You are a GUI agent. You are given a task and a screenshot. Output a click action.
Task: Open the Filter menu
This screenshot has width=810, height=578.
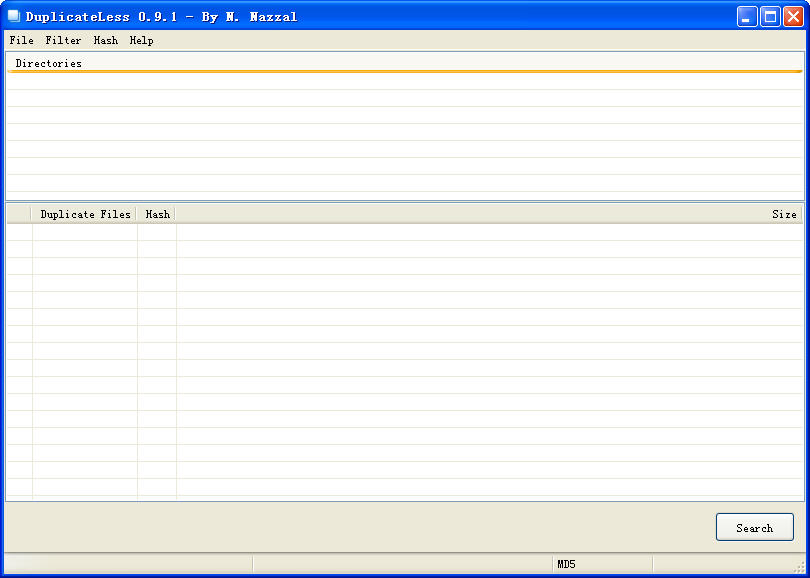pyautogui.click(x=63, y=40)
